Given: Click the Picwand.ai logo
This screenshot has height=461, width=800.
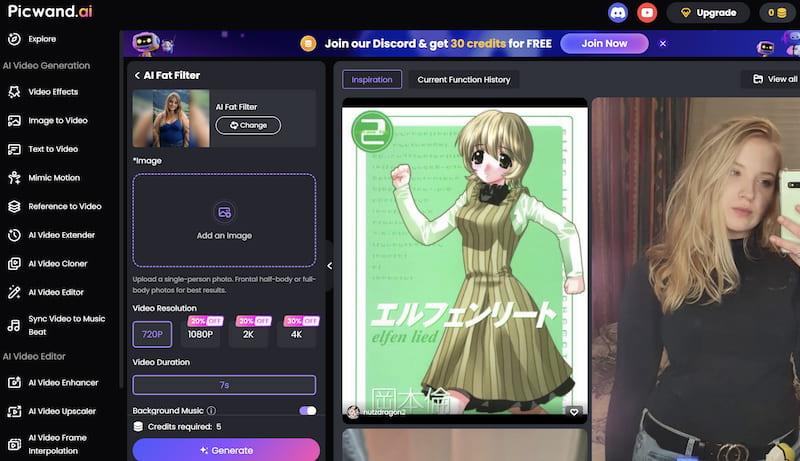Looking at the screenshot, I should tap(50, 11).
